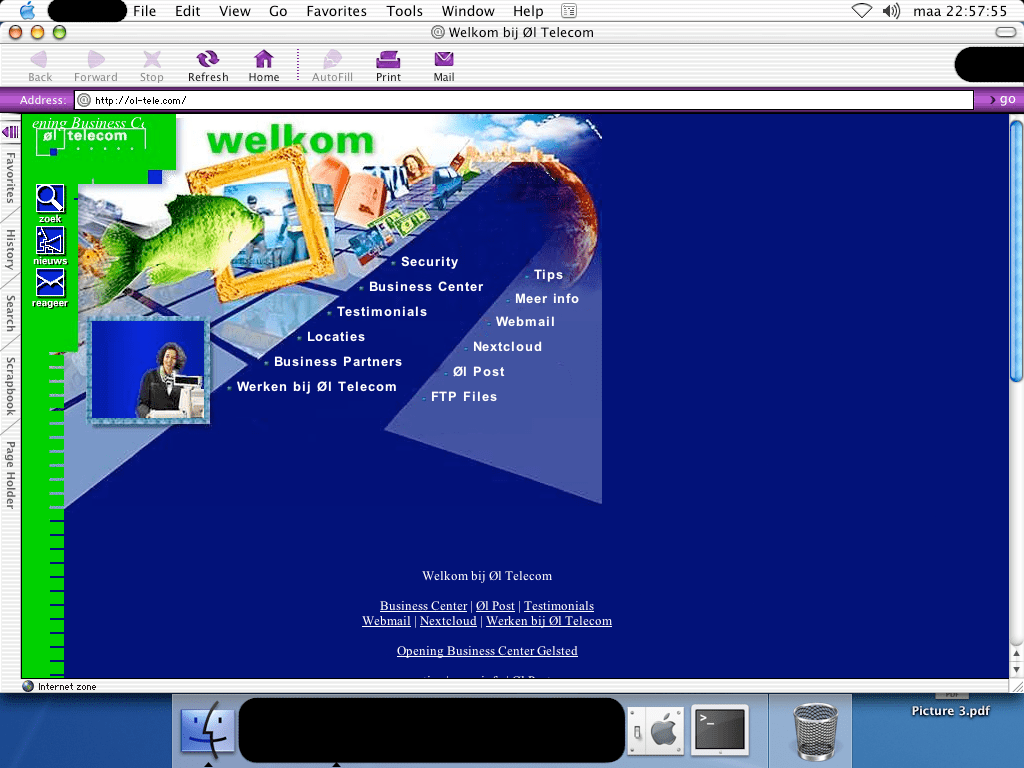Open the History side tab
1024x768 pixels.
click(10, 250)
